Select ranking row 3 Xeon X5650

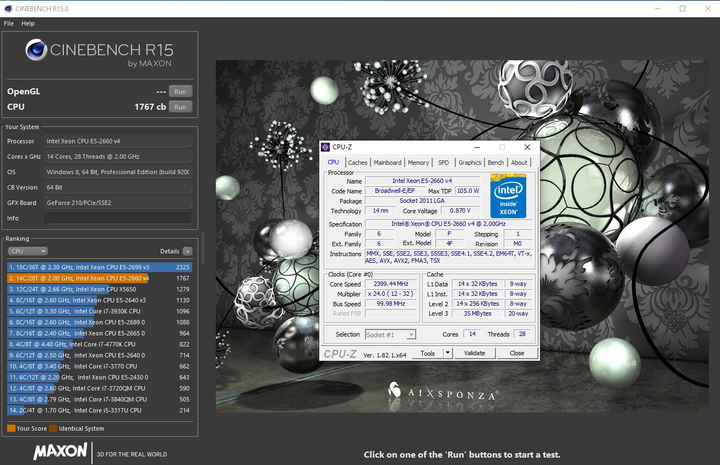tap(99, 289)
